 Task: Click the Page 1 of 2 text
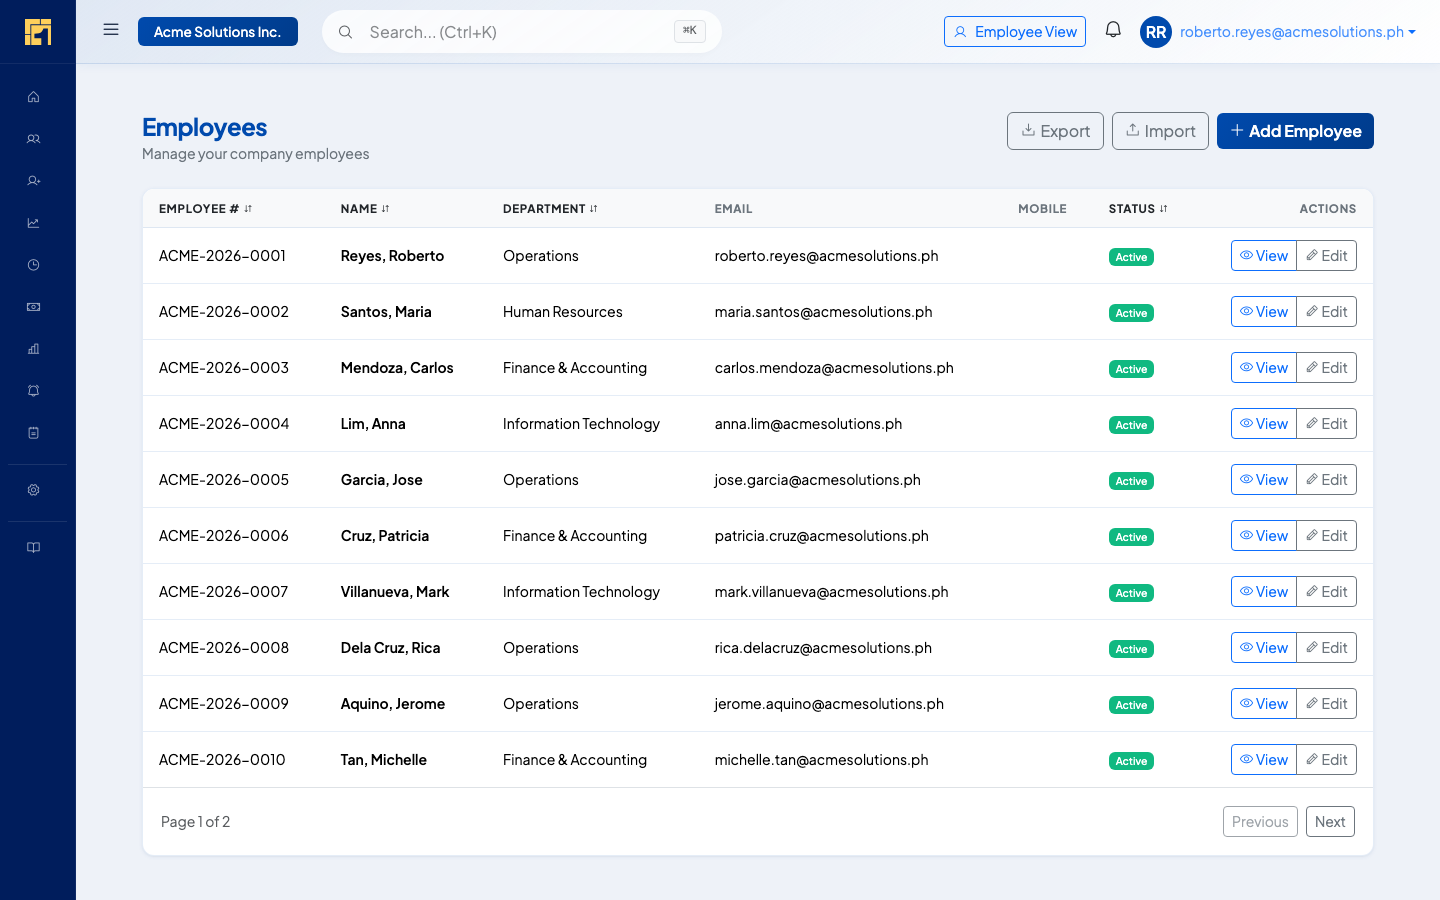point(195,822)
